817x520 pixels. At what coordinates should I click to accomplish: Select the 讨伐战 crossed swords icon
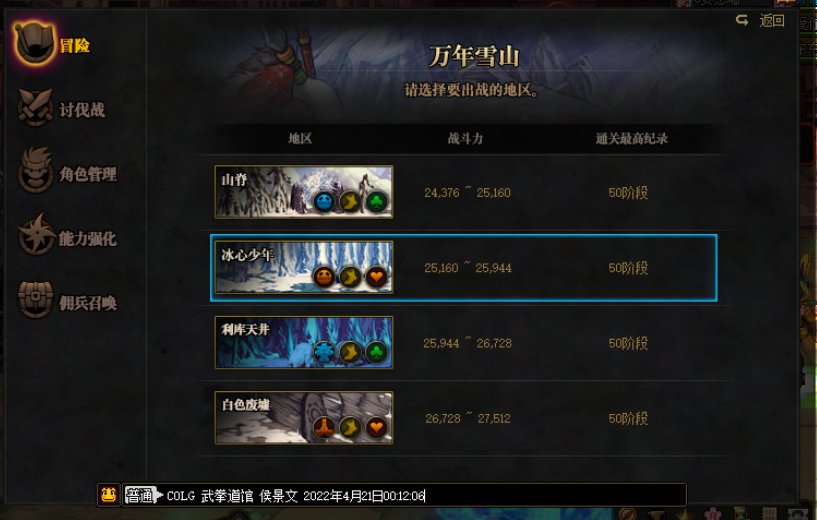[x=35, y=108]
